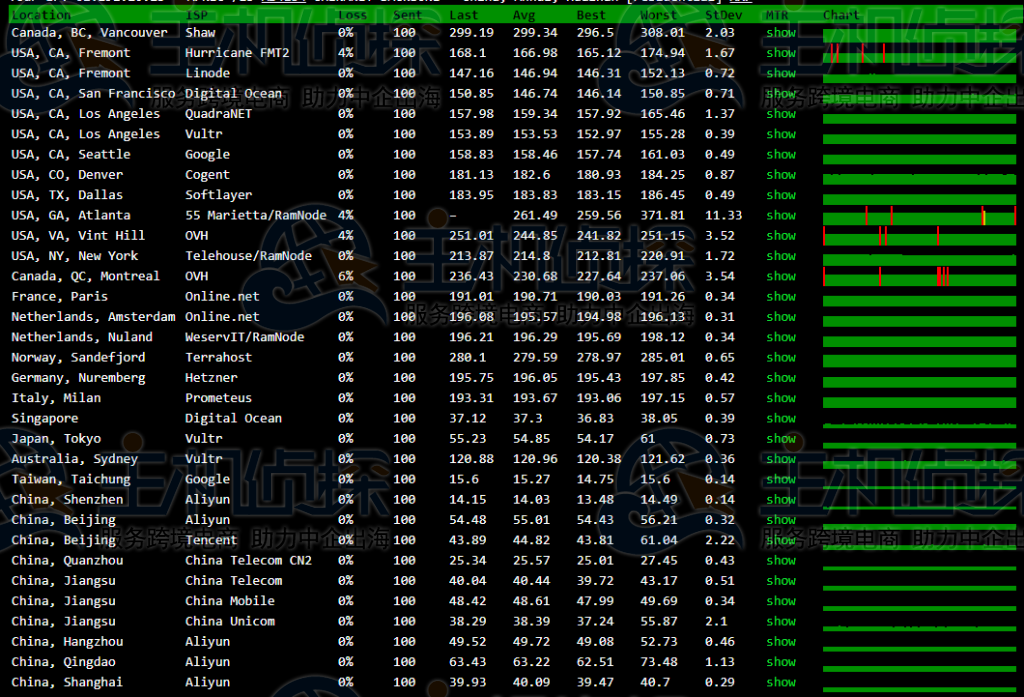Click the chart bar for Atlanta RamNode row
This screenshot has height=697, width=1024.
tap(920, 217)
